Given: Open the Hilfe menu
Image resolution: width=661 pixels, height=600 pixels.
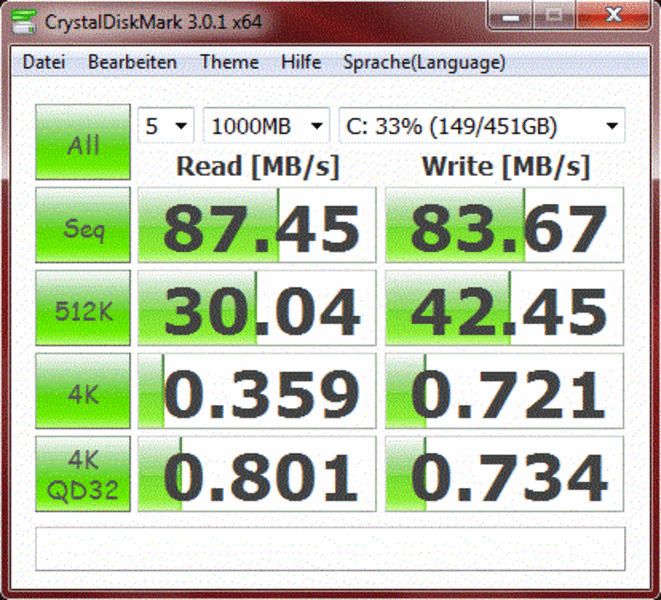Looking at the screenshot, I should [x=301, y=62].
